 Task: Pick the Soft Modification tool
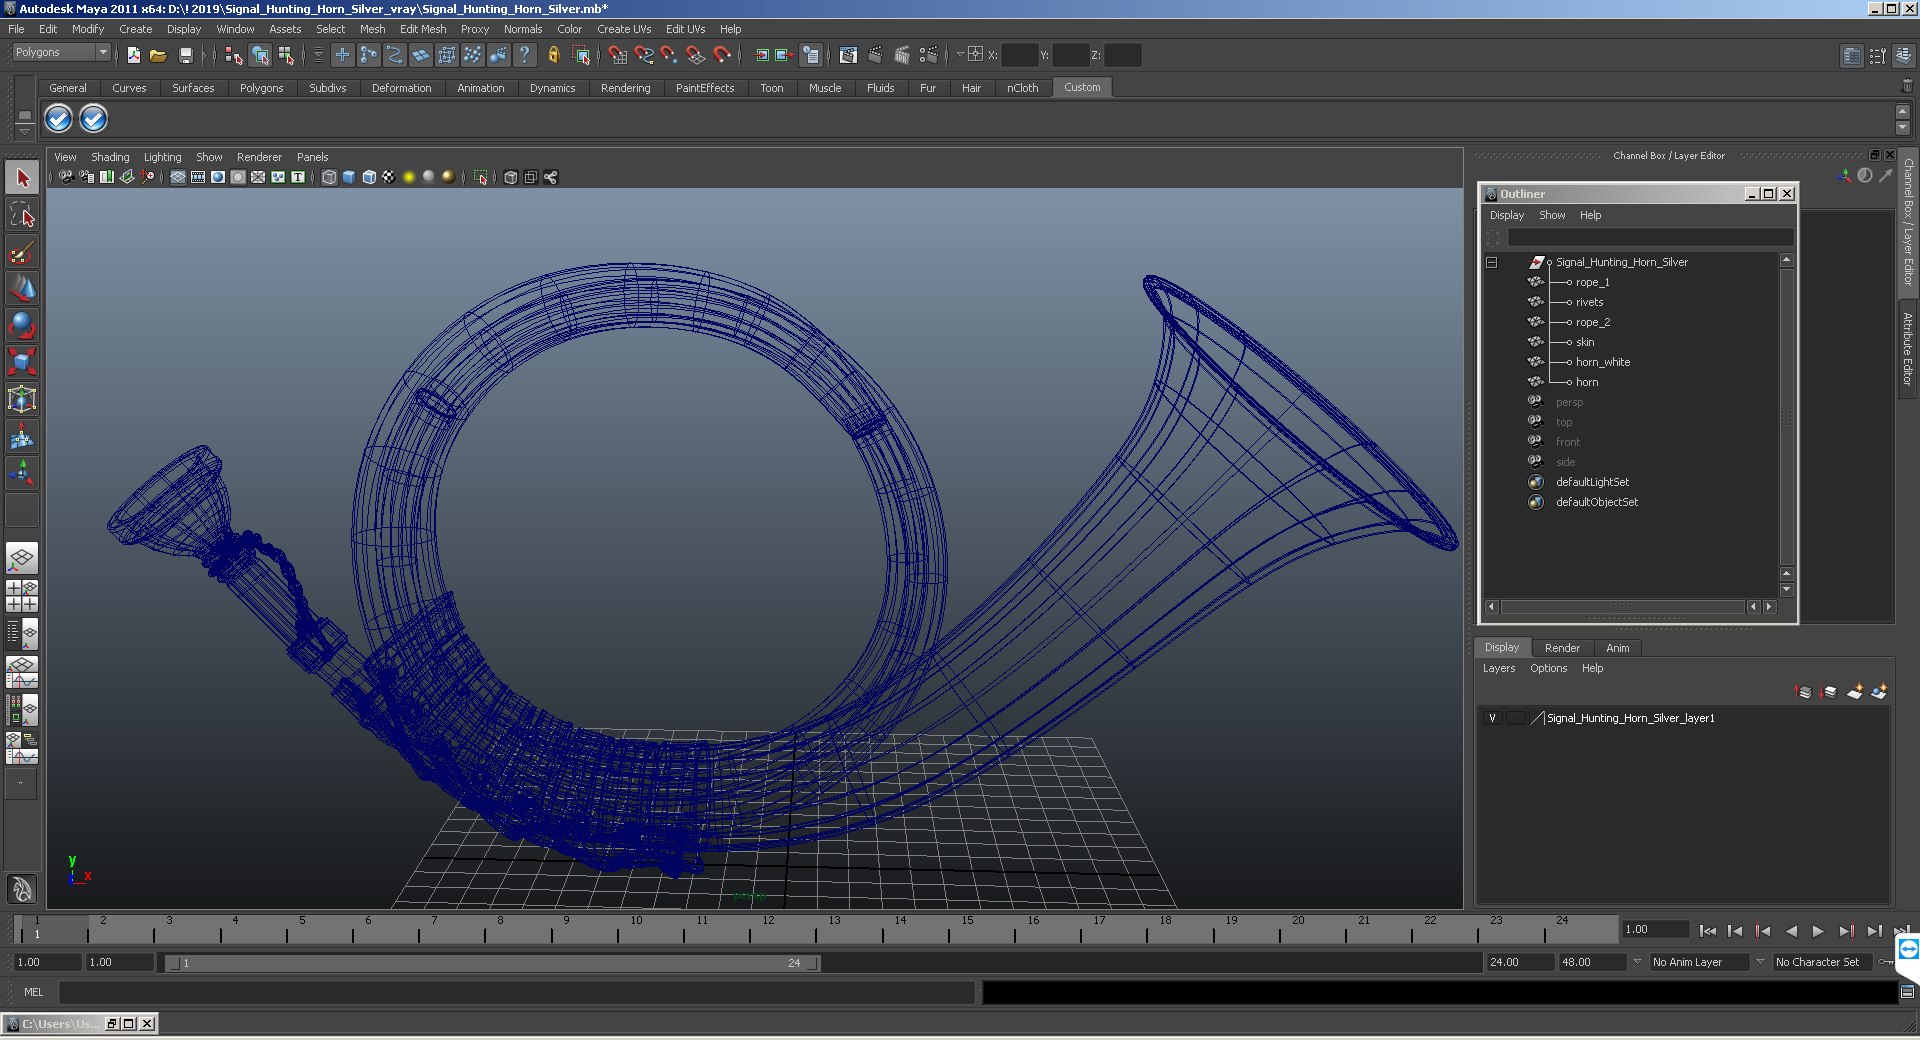pyautogui.click(x=22, y=436)
